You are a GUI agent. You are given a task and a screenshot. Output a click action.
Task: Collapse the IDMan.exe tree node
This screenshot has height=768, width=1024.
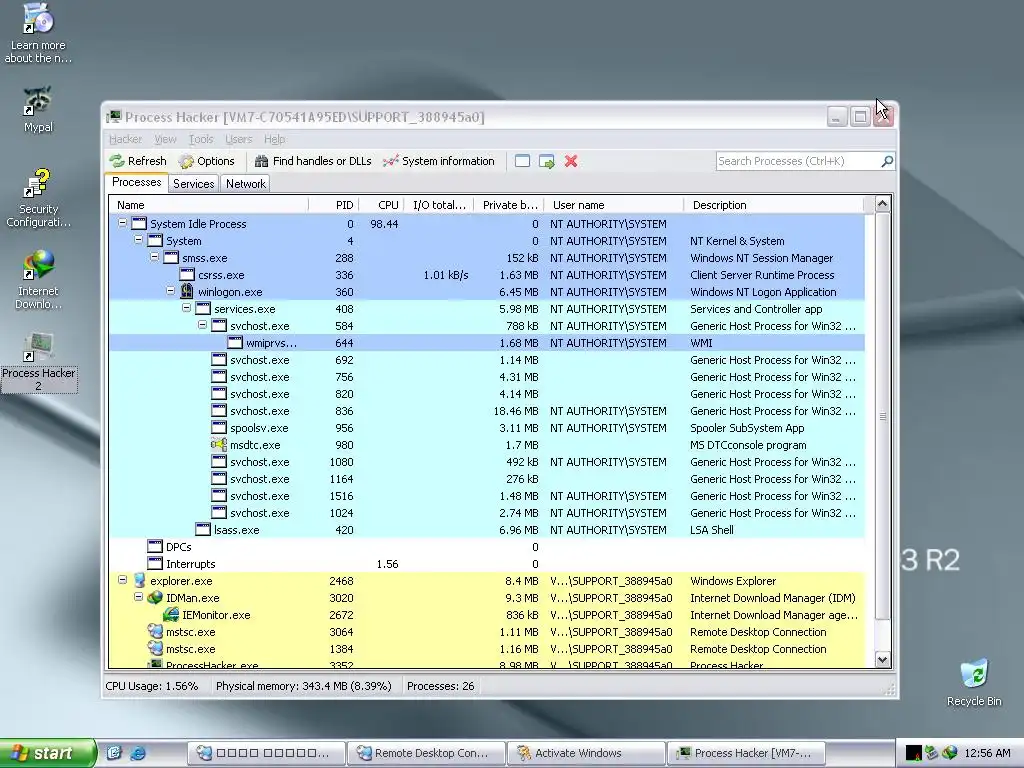coord(138,597)
